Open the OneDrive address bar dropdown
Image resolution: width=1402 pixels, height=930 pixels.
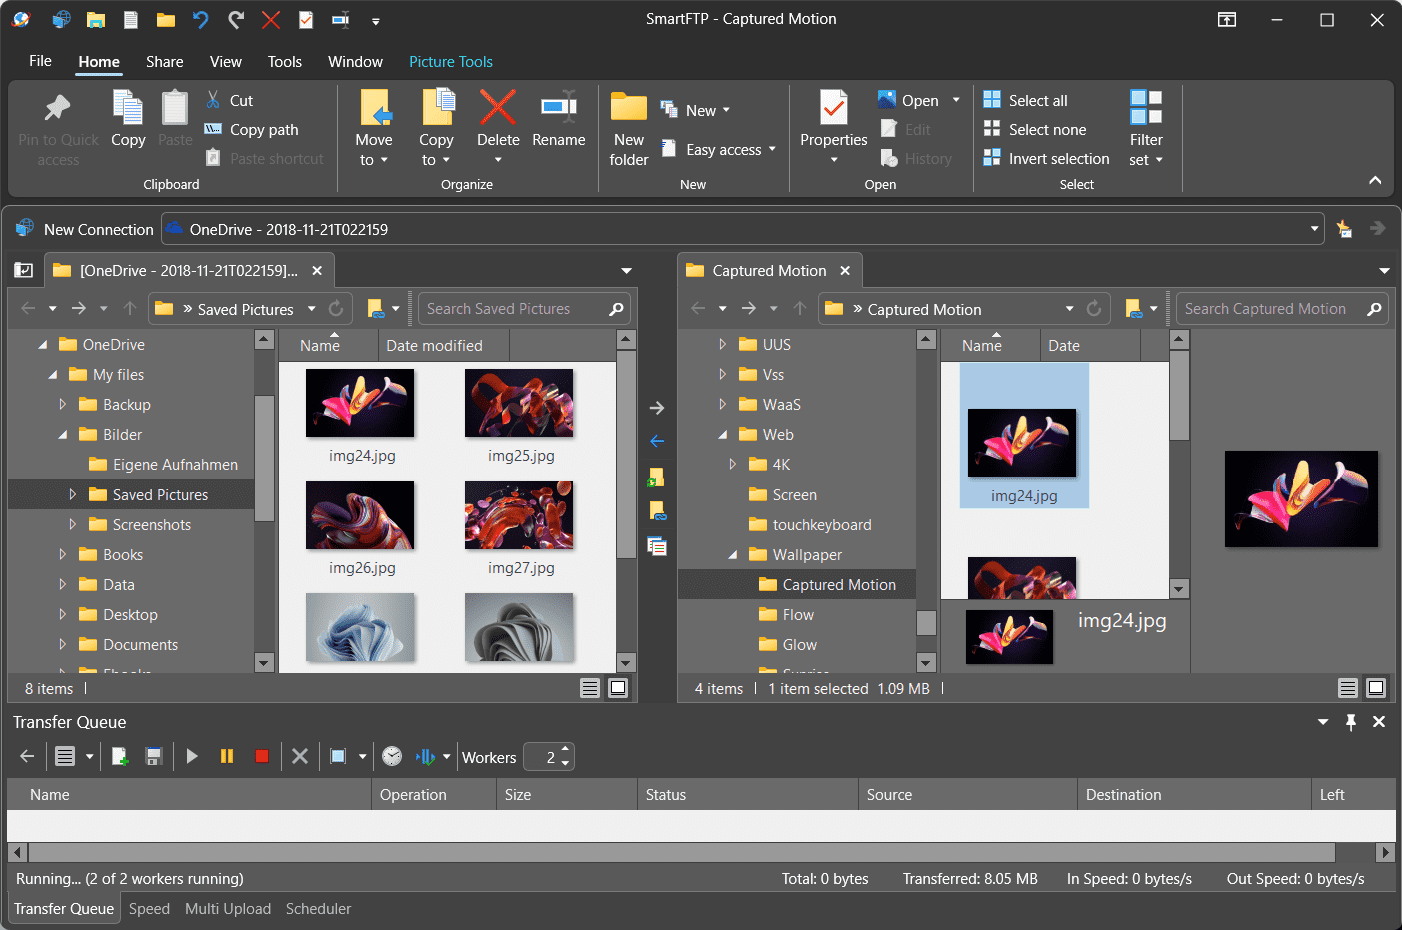[x=1314, y=229]
